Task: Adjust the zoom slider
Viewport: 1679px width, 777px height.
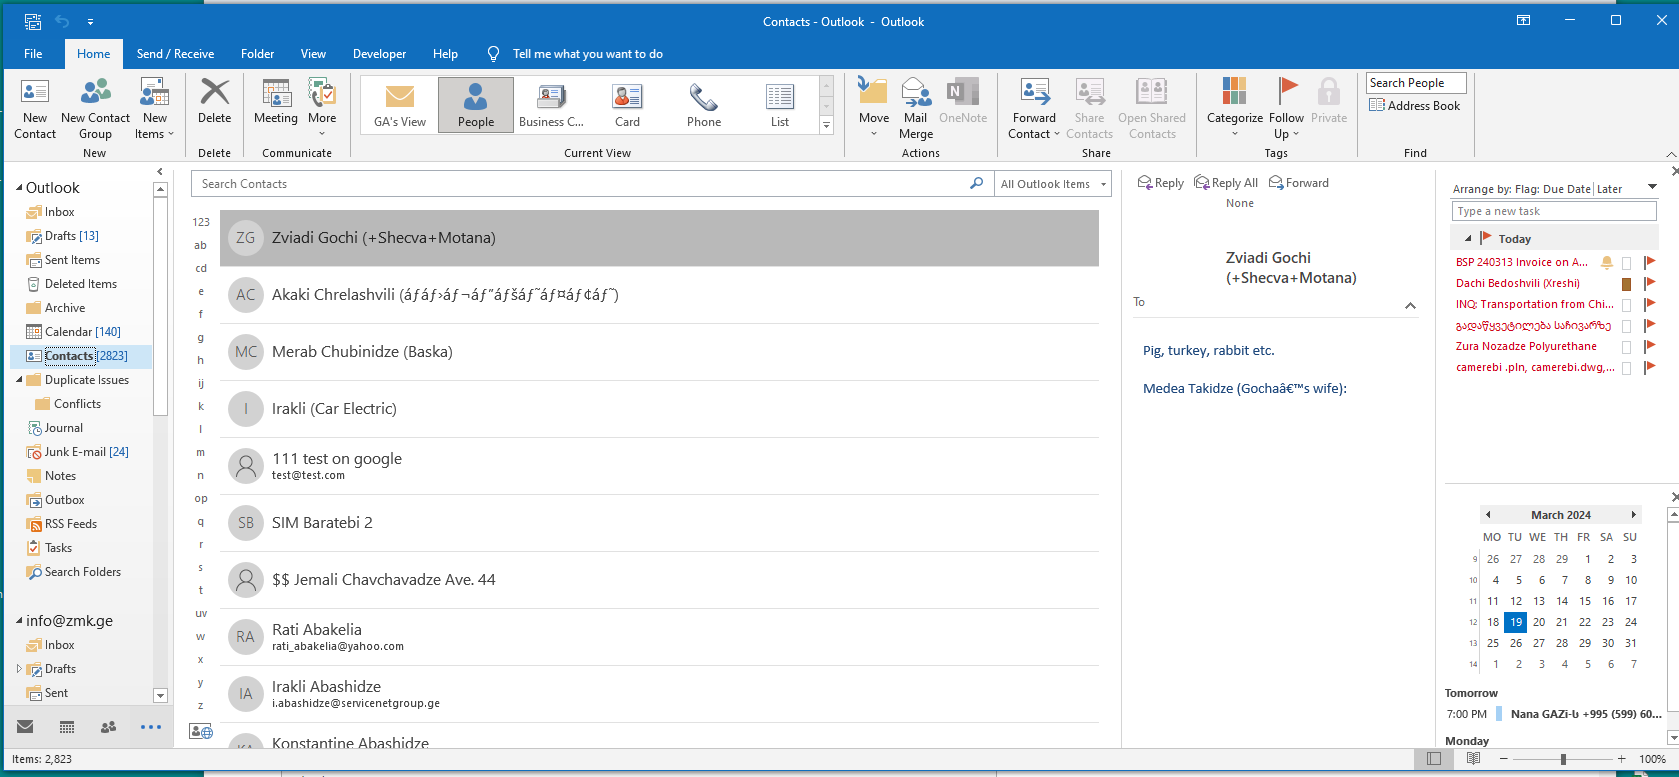Action: tap(1563, 759)
